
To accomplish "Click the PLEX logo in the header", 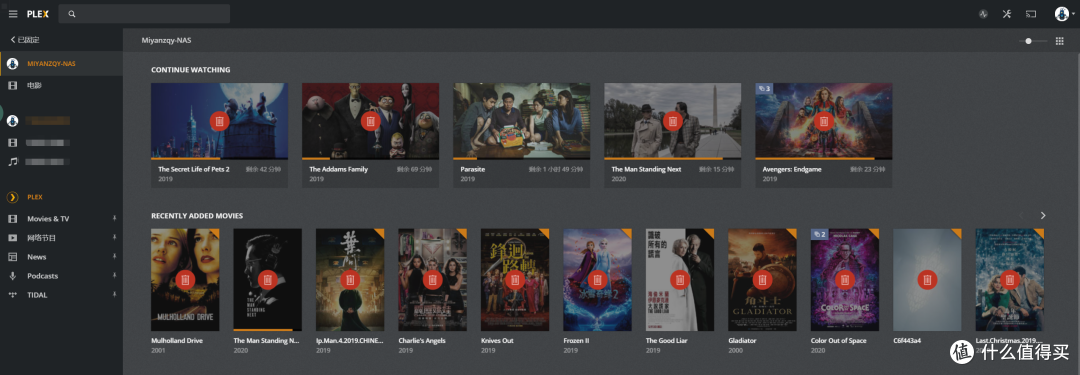I will click(37, 14).
